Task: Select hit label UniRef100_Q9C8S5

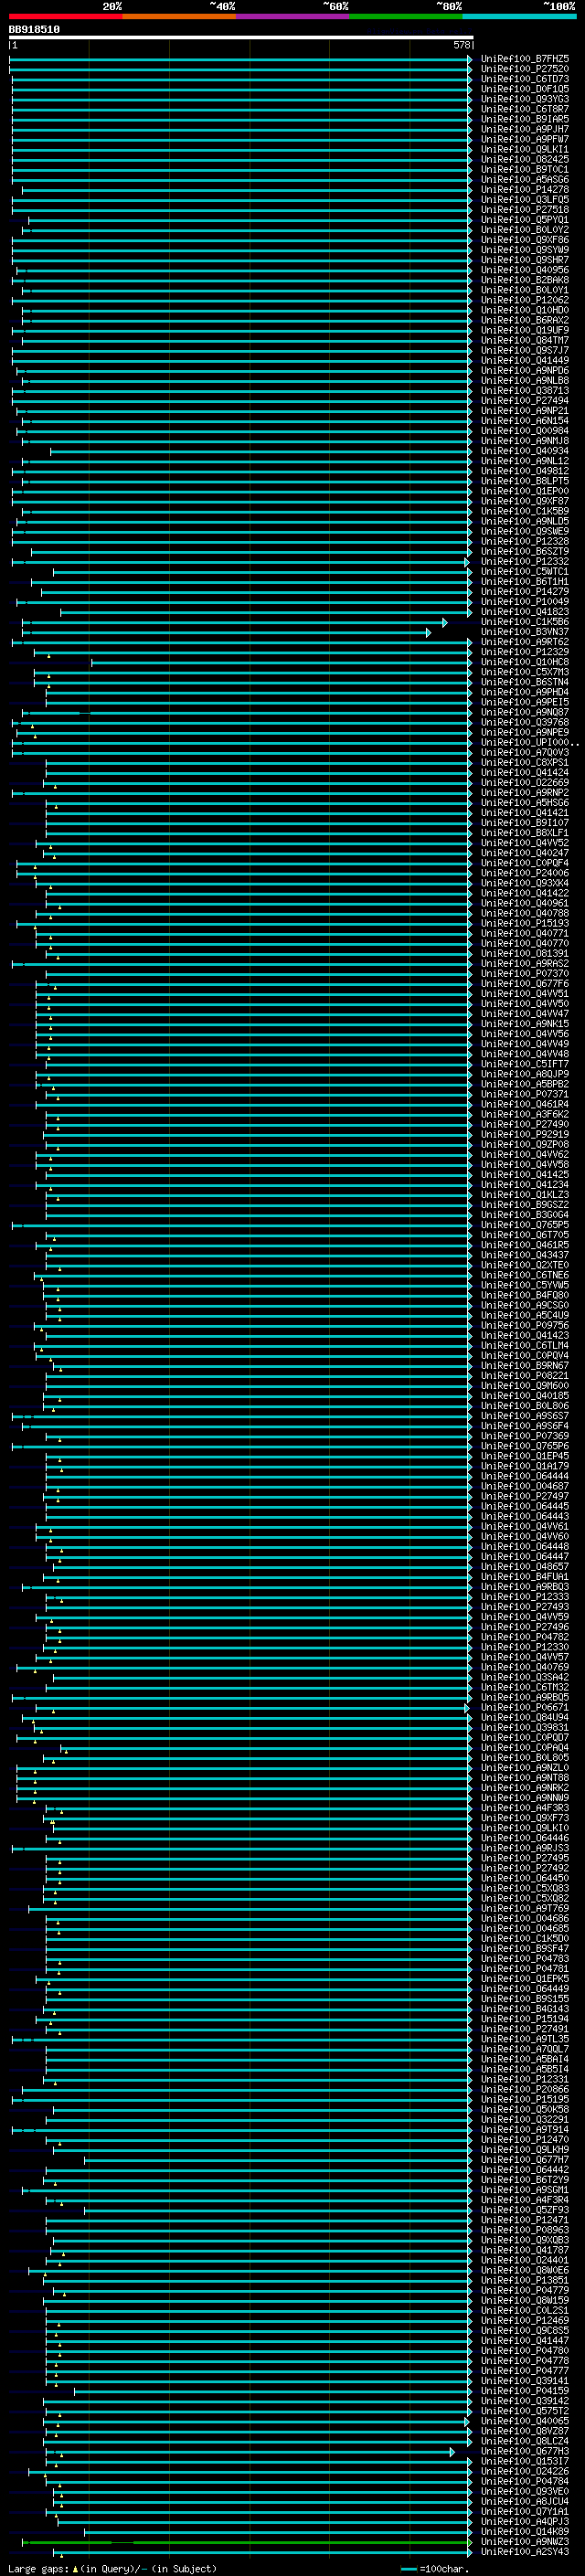Action: (524, 2330)
